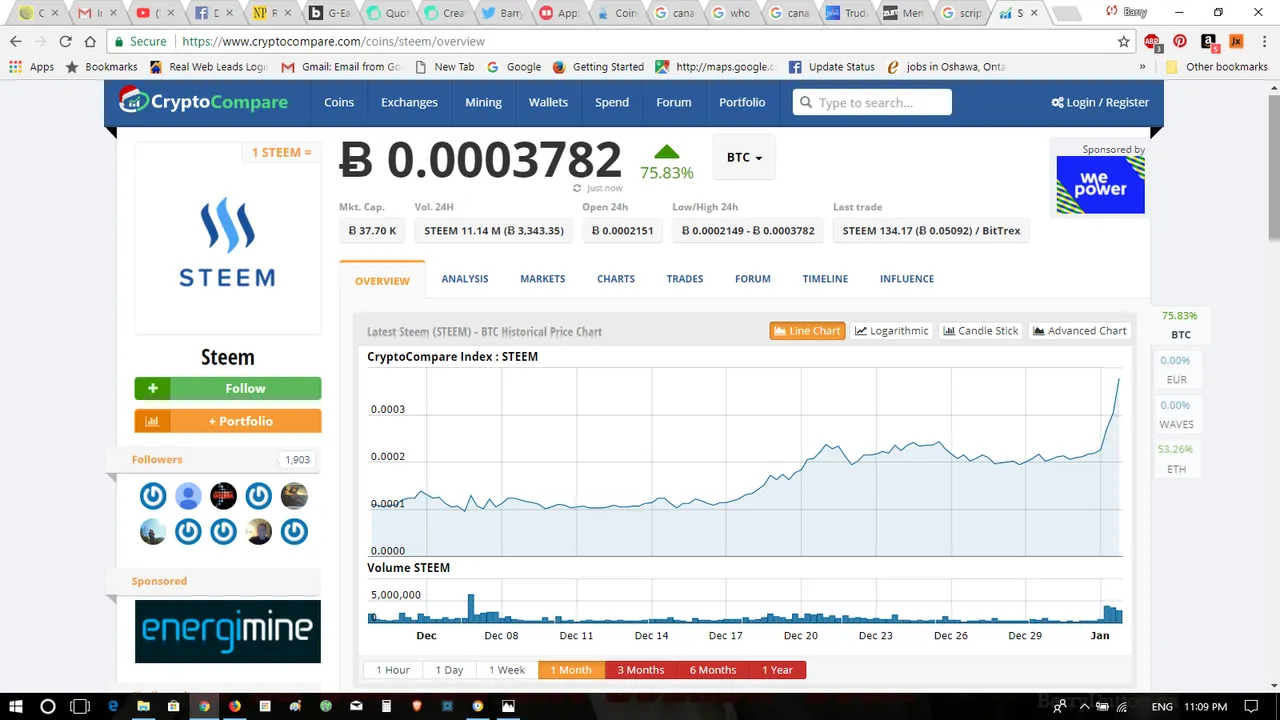Open Task View on taskbar
The image size is (1280, 720).
tap(80, 706)
